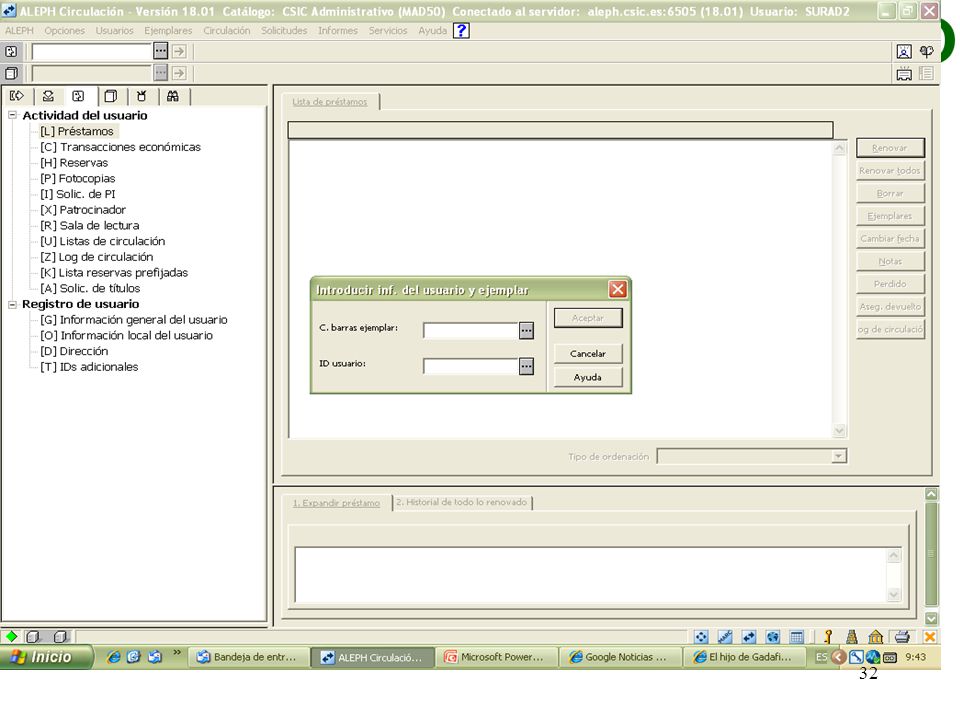The height and width of the screenshot is (720, 960).
Task: Select [Z] Log de circulación in tree
Action: 97,257
